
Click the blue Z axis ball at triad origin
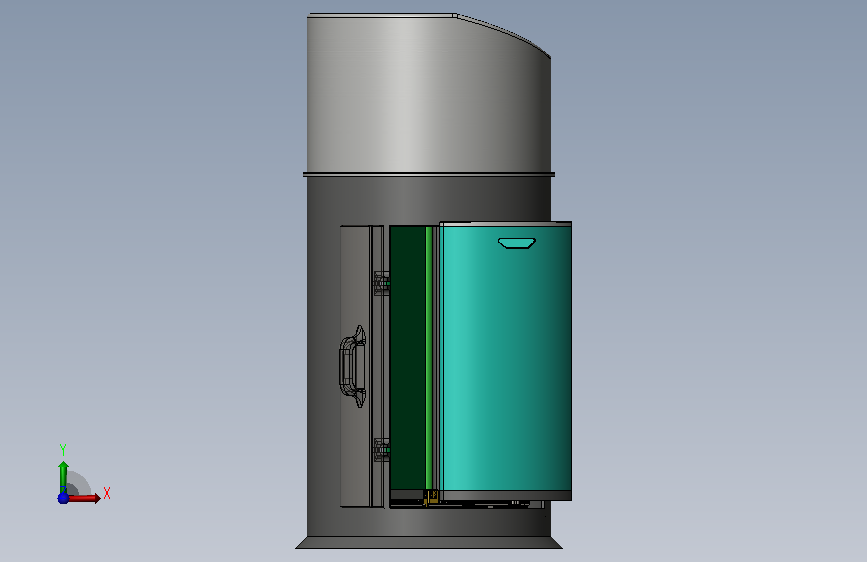tap(63, 498)
